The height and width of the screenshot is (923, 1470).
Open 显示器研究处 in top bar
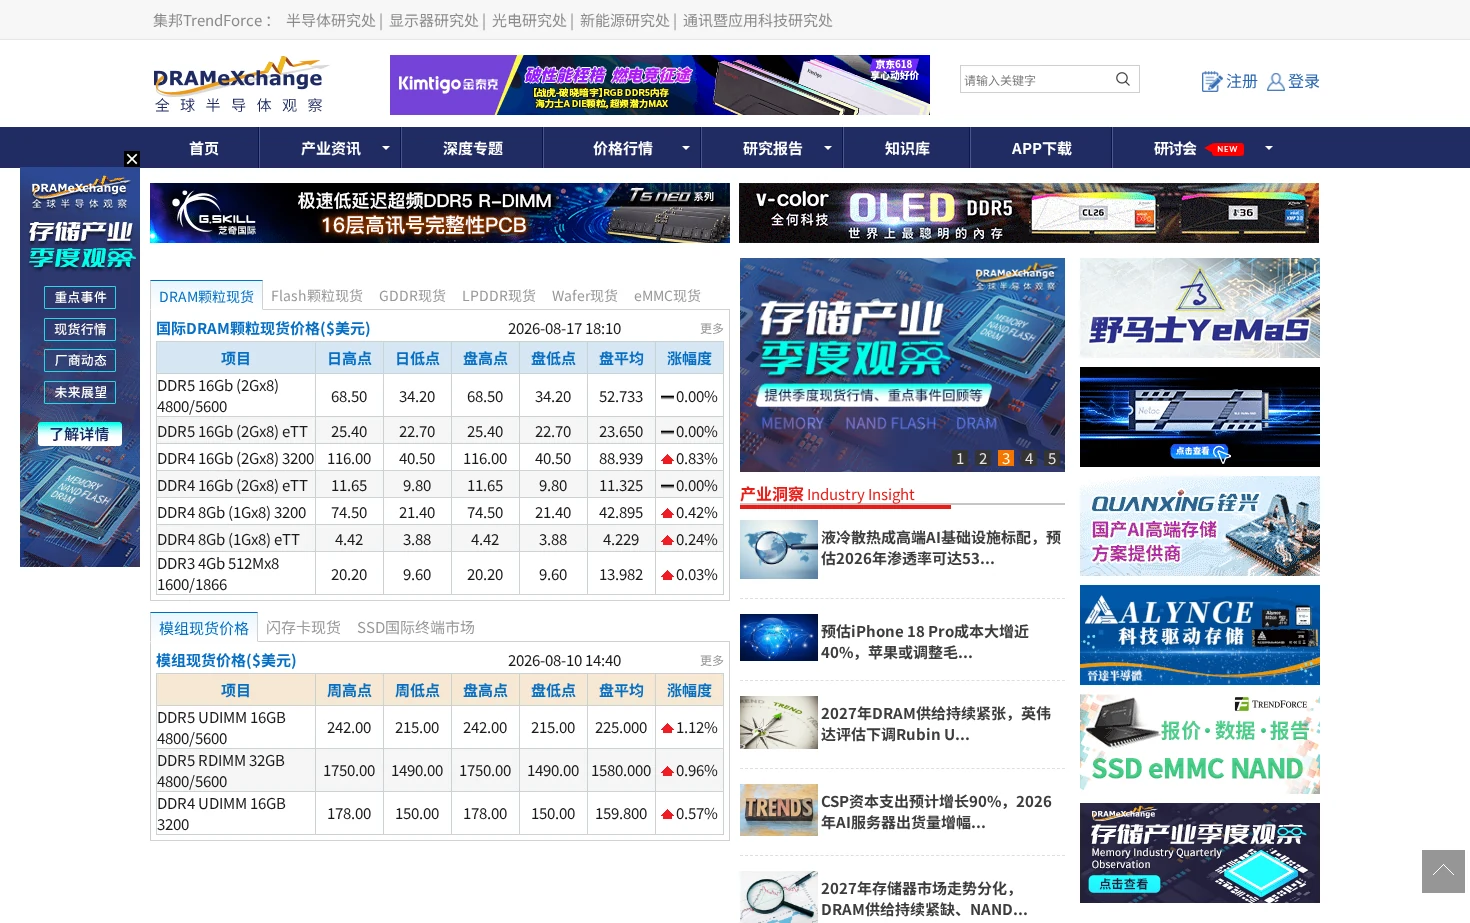(434, 20)
